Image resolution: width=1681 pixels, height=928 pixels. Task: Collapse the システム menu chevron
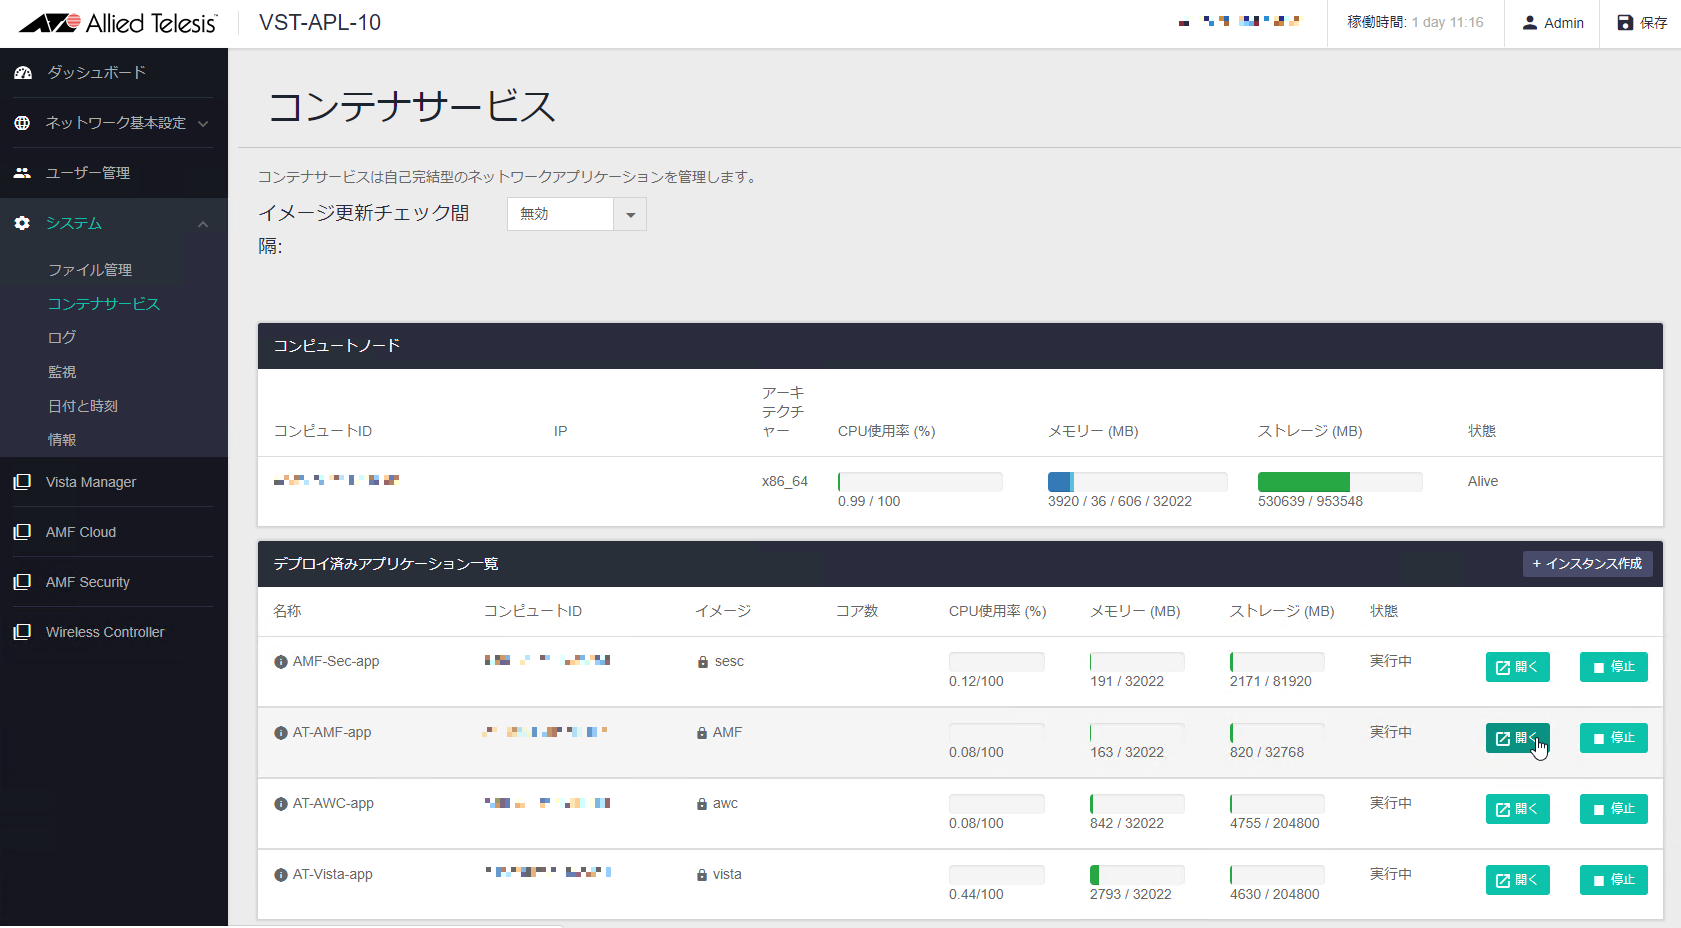tap(203, 224)
